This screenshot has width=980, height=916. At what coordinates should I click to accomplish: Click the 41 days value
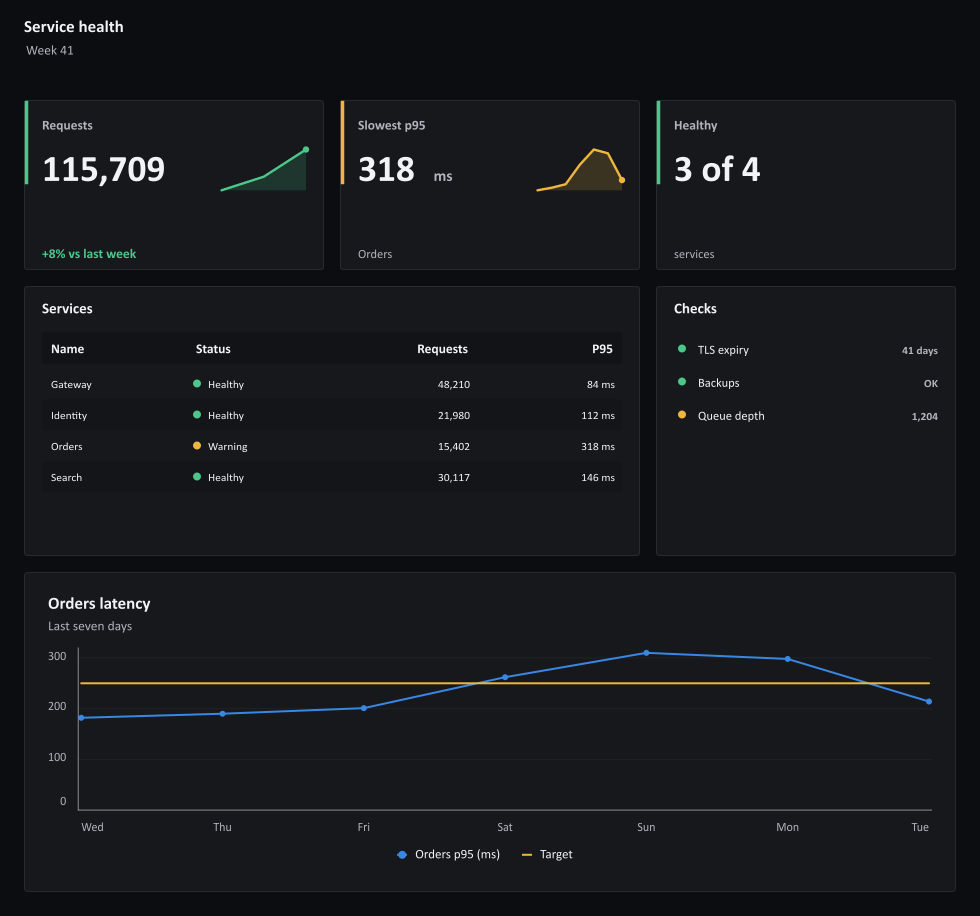pyautogui.click(x=919, y=351)
